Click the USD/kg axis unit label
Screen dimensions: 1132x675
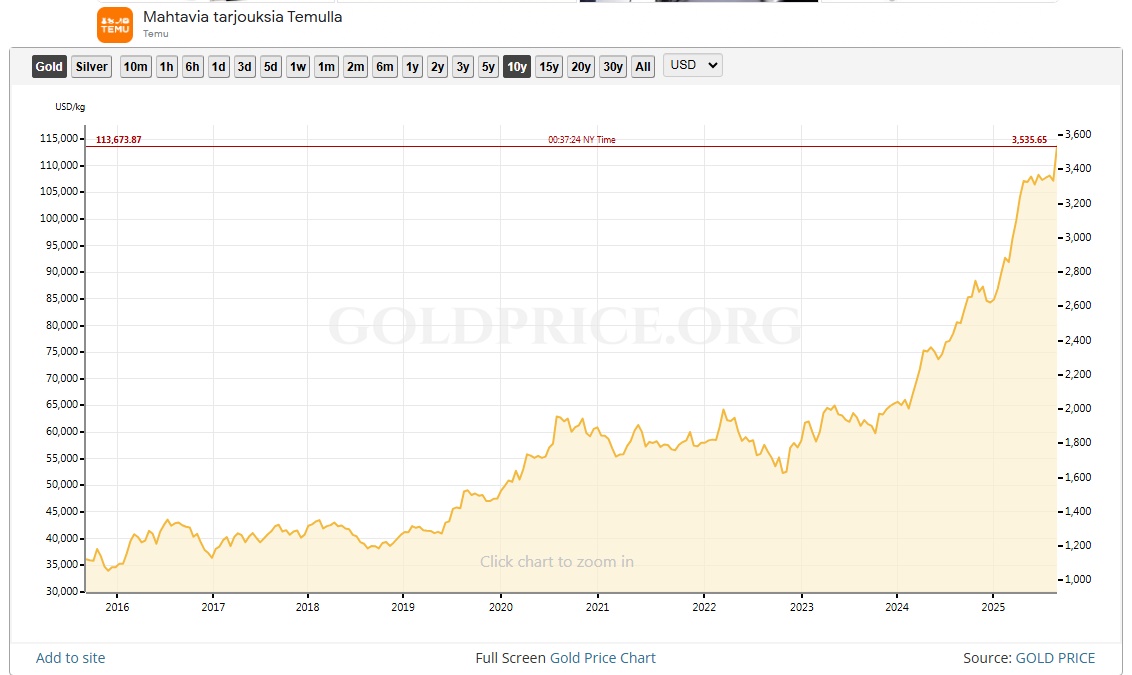70,107
